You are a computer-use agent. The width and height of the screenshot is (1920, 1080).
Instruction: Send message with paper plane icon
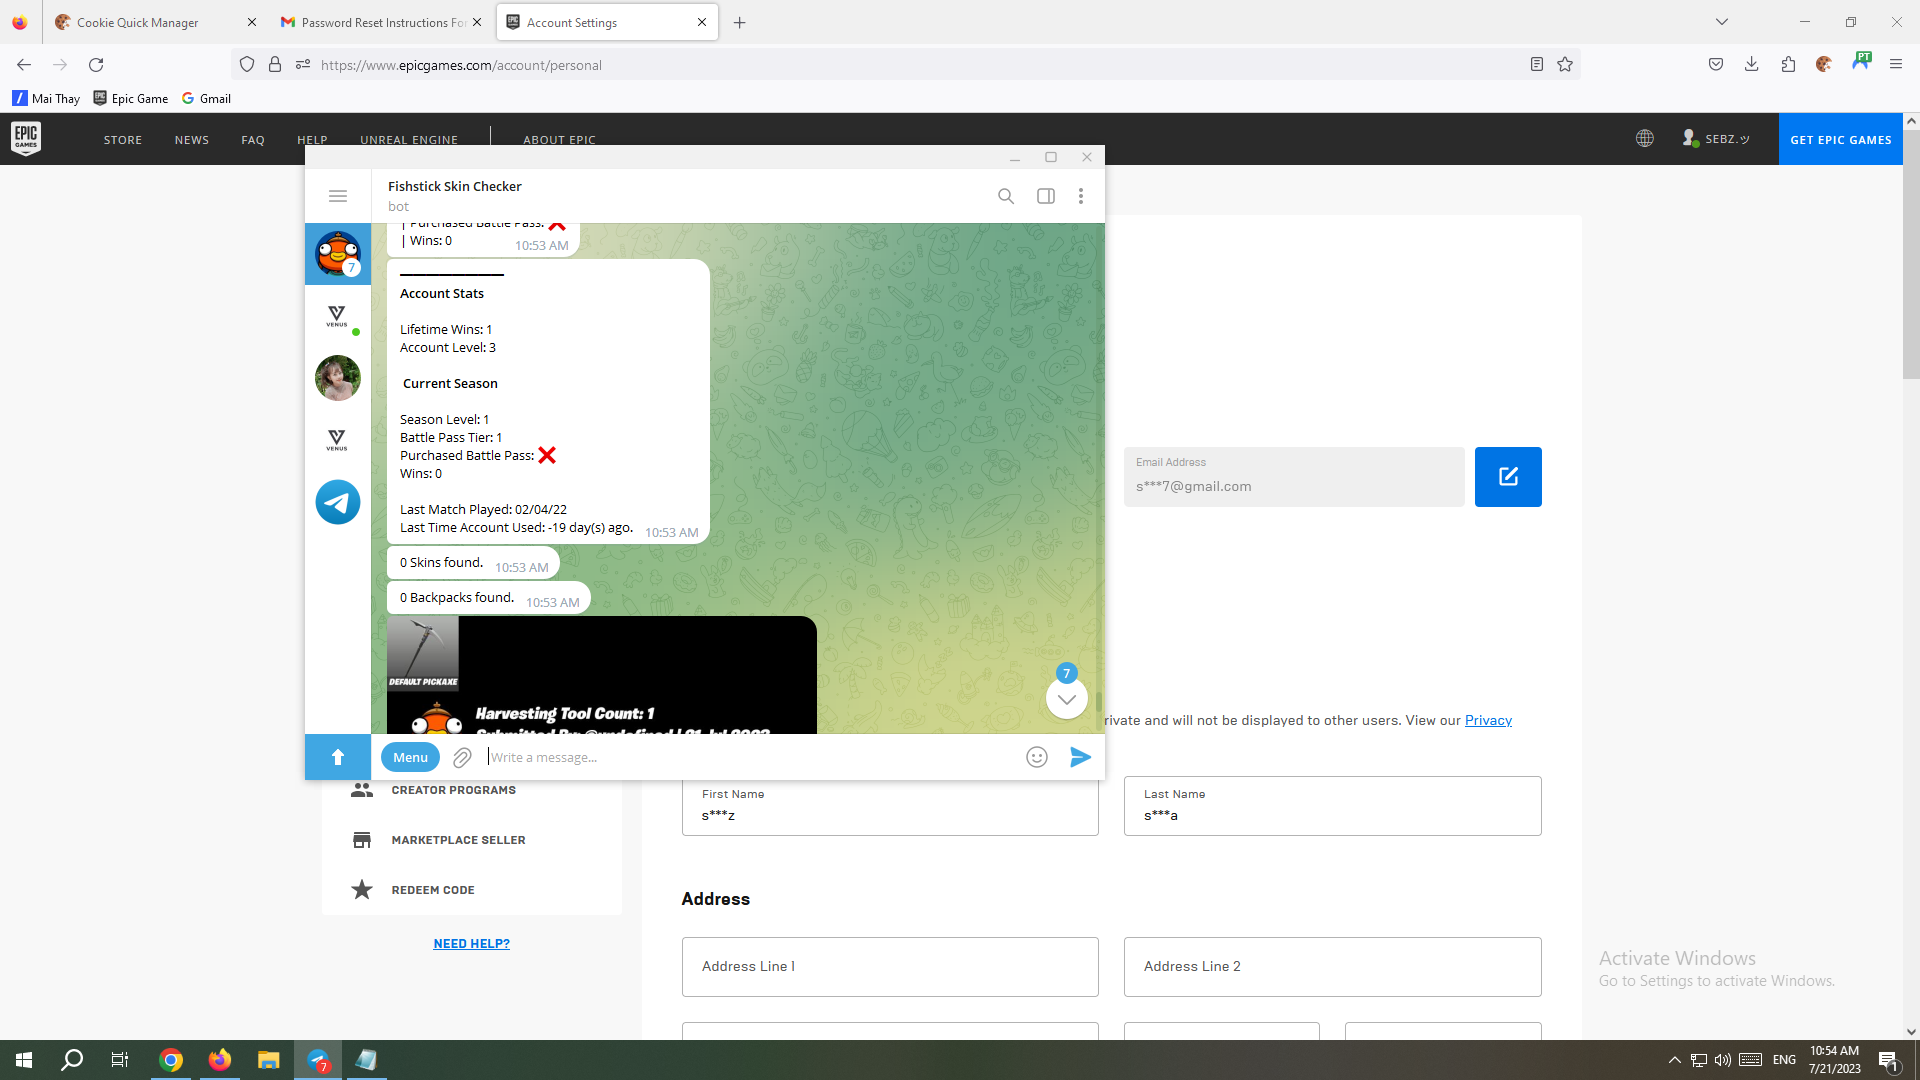(1080, 757)
